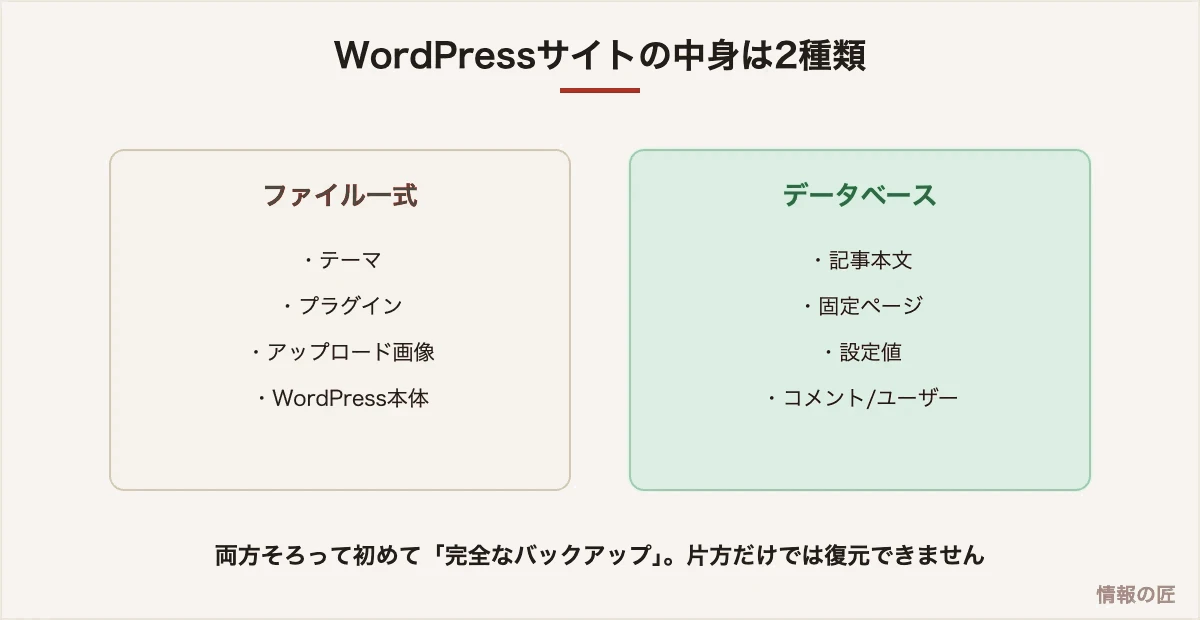
Task: Click the title 'WordPressサイトの中身は2種類'
Action: click(600, 55)
